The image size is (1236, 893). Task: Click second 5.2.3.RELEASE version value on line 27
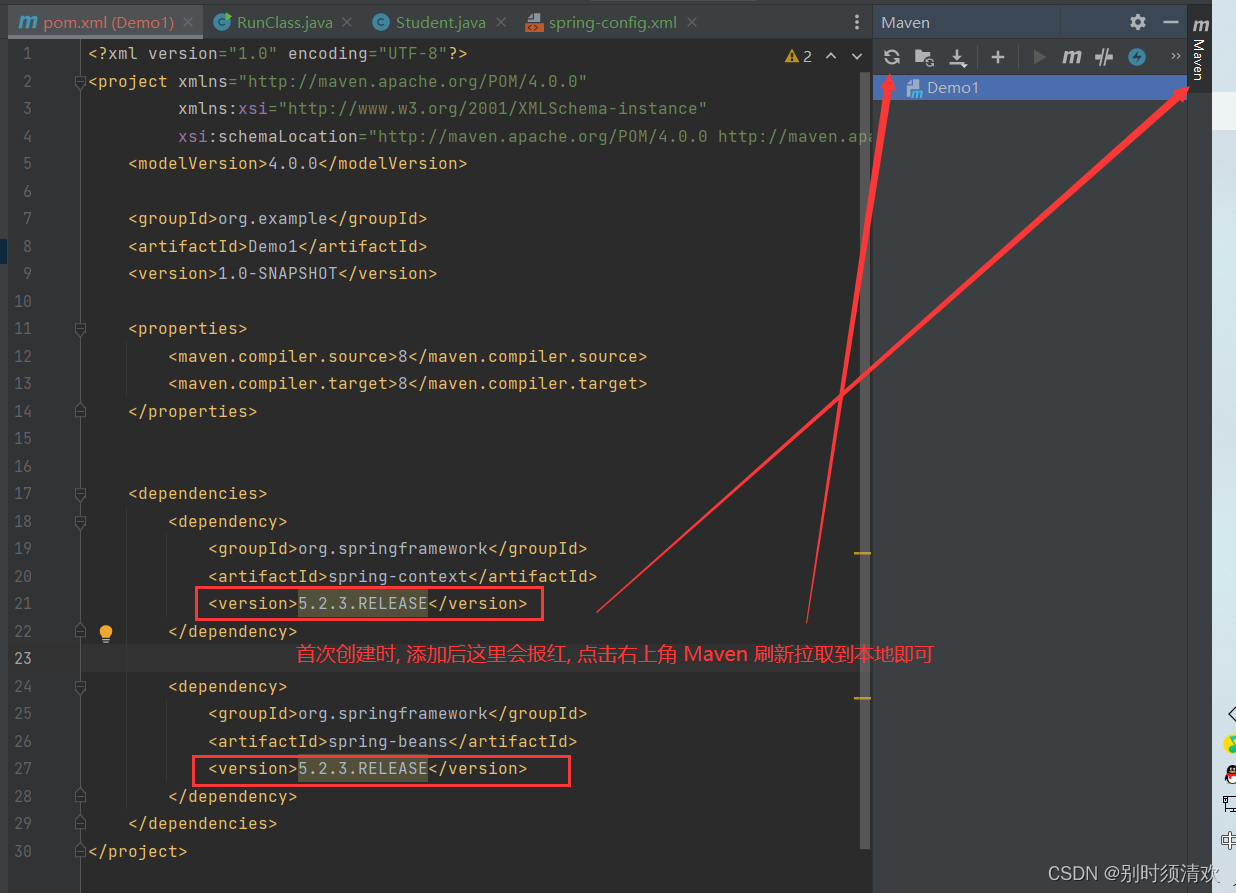pos(363,768)
